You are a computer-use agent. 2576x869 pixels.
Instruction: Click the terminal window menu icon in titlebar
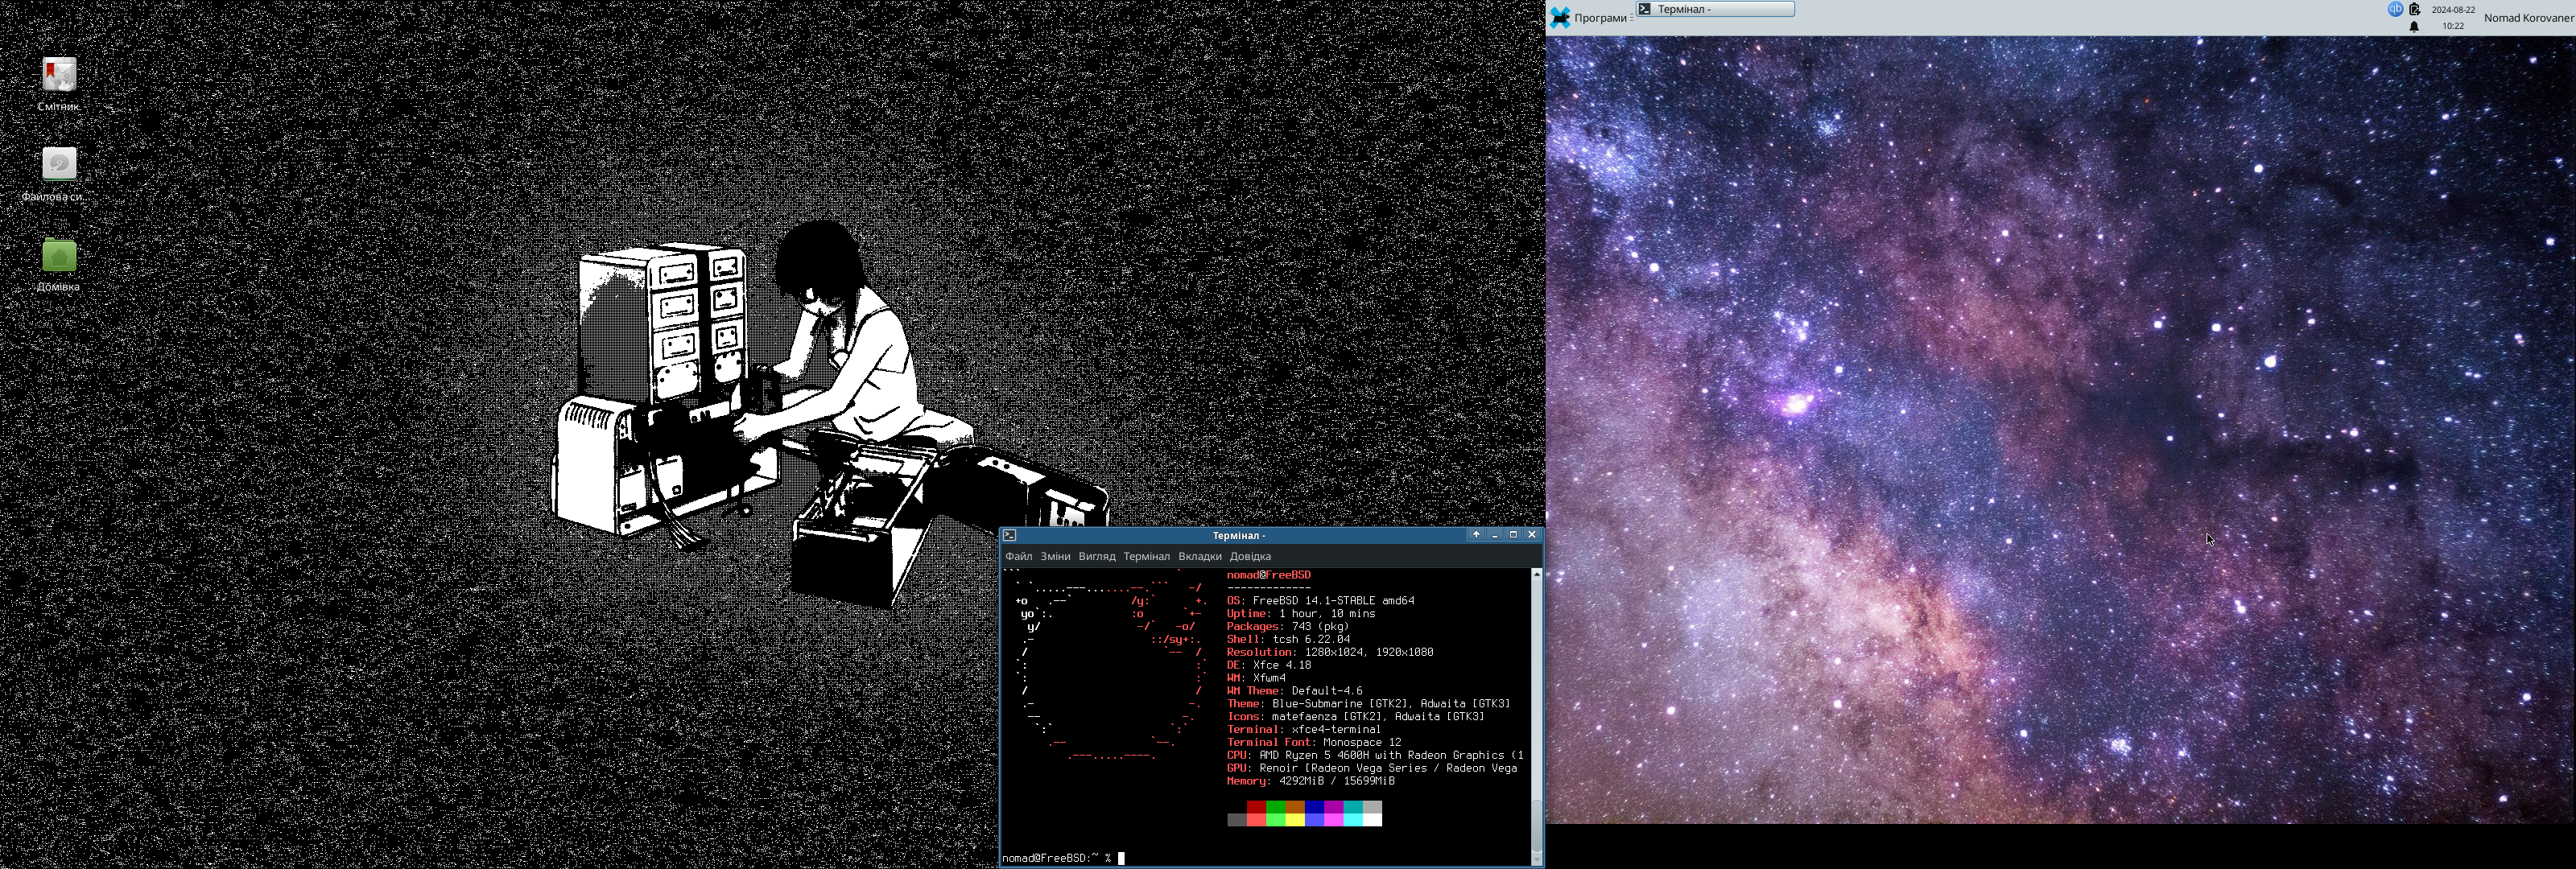coord(1010,535)
